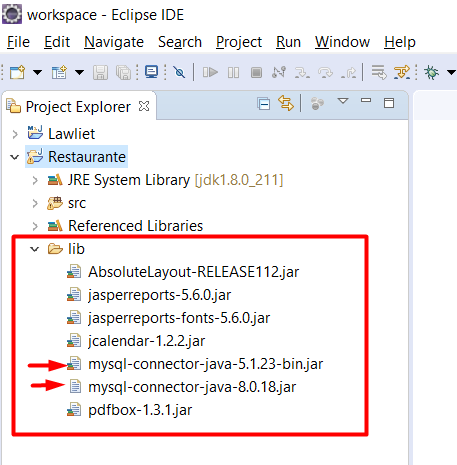The width and height of the screenshot is (457, 465).
Task: Click Collapse All in Project Explorer
Action: tap(264, 104)
